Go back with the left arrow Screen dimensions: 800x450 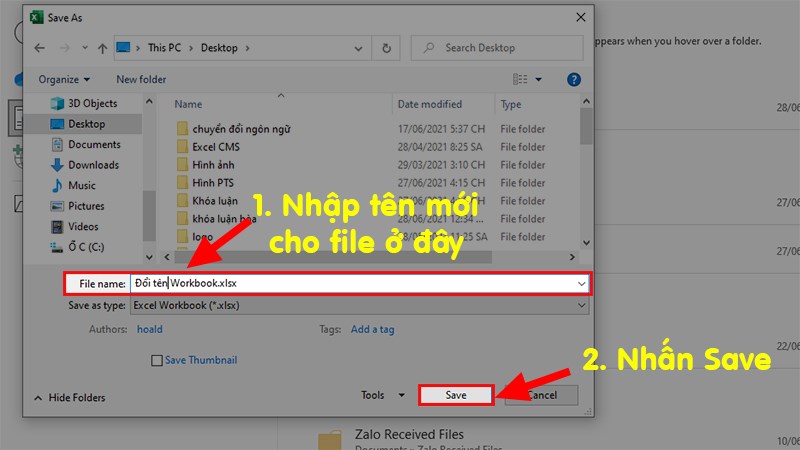point(39,48)
